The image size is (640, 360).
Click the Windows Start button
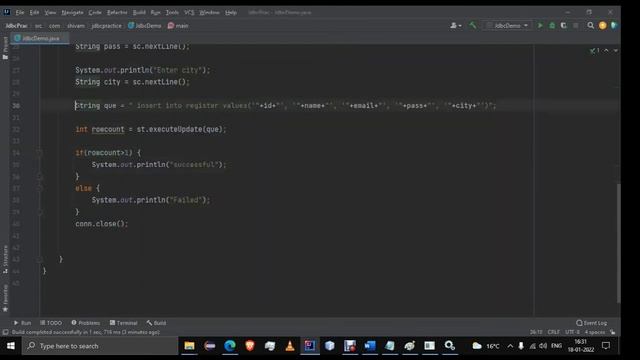[11, 346]
